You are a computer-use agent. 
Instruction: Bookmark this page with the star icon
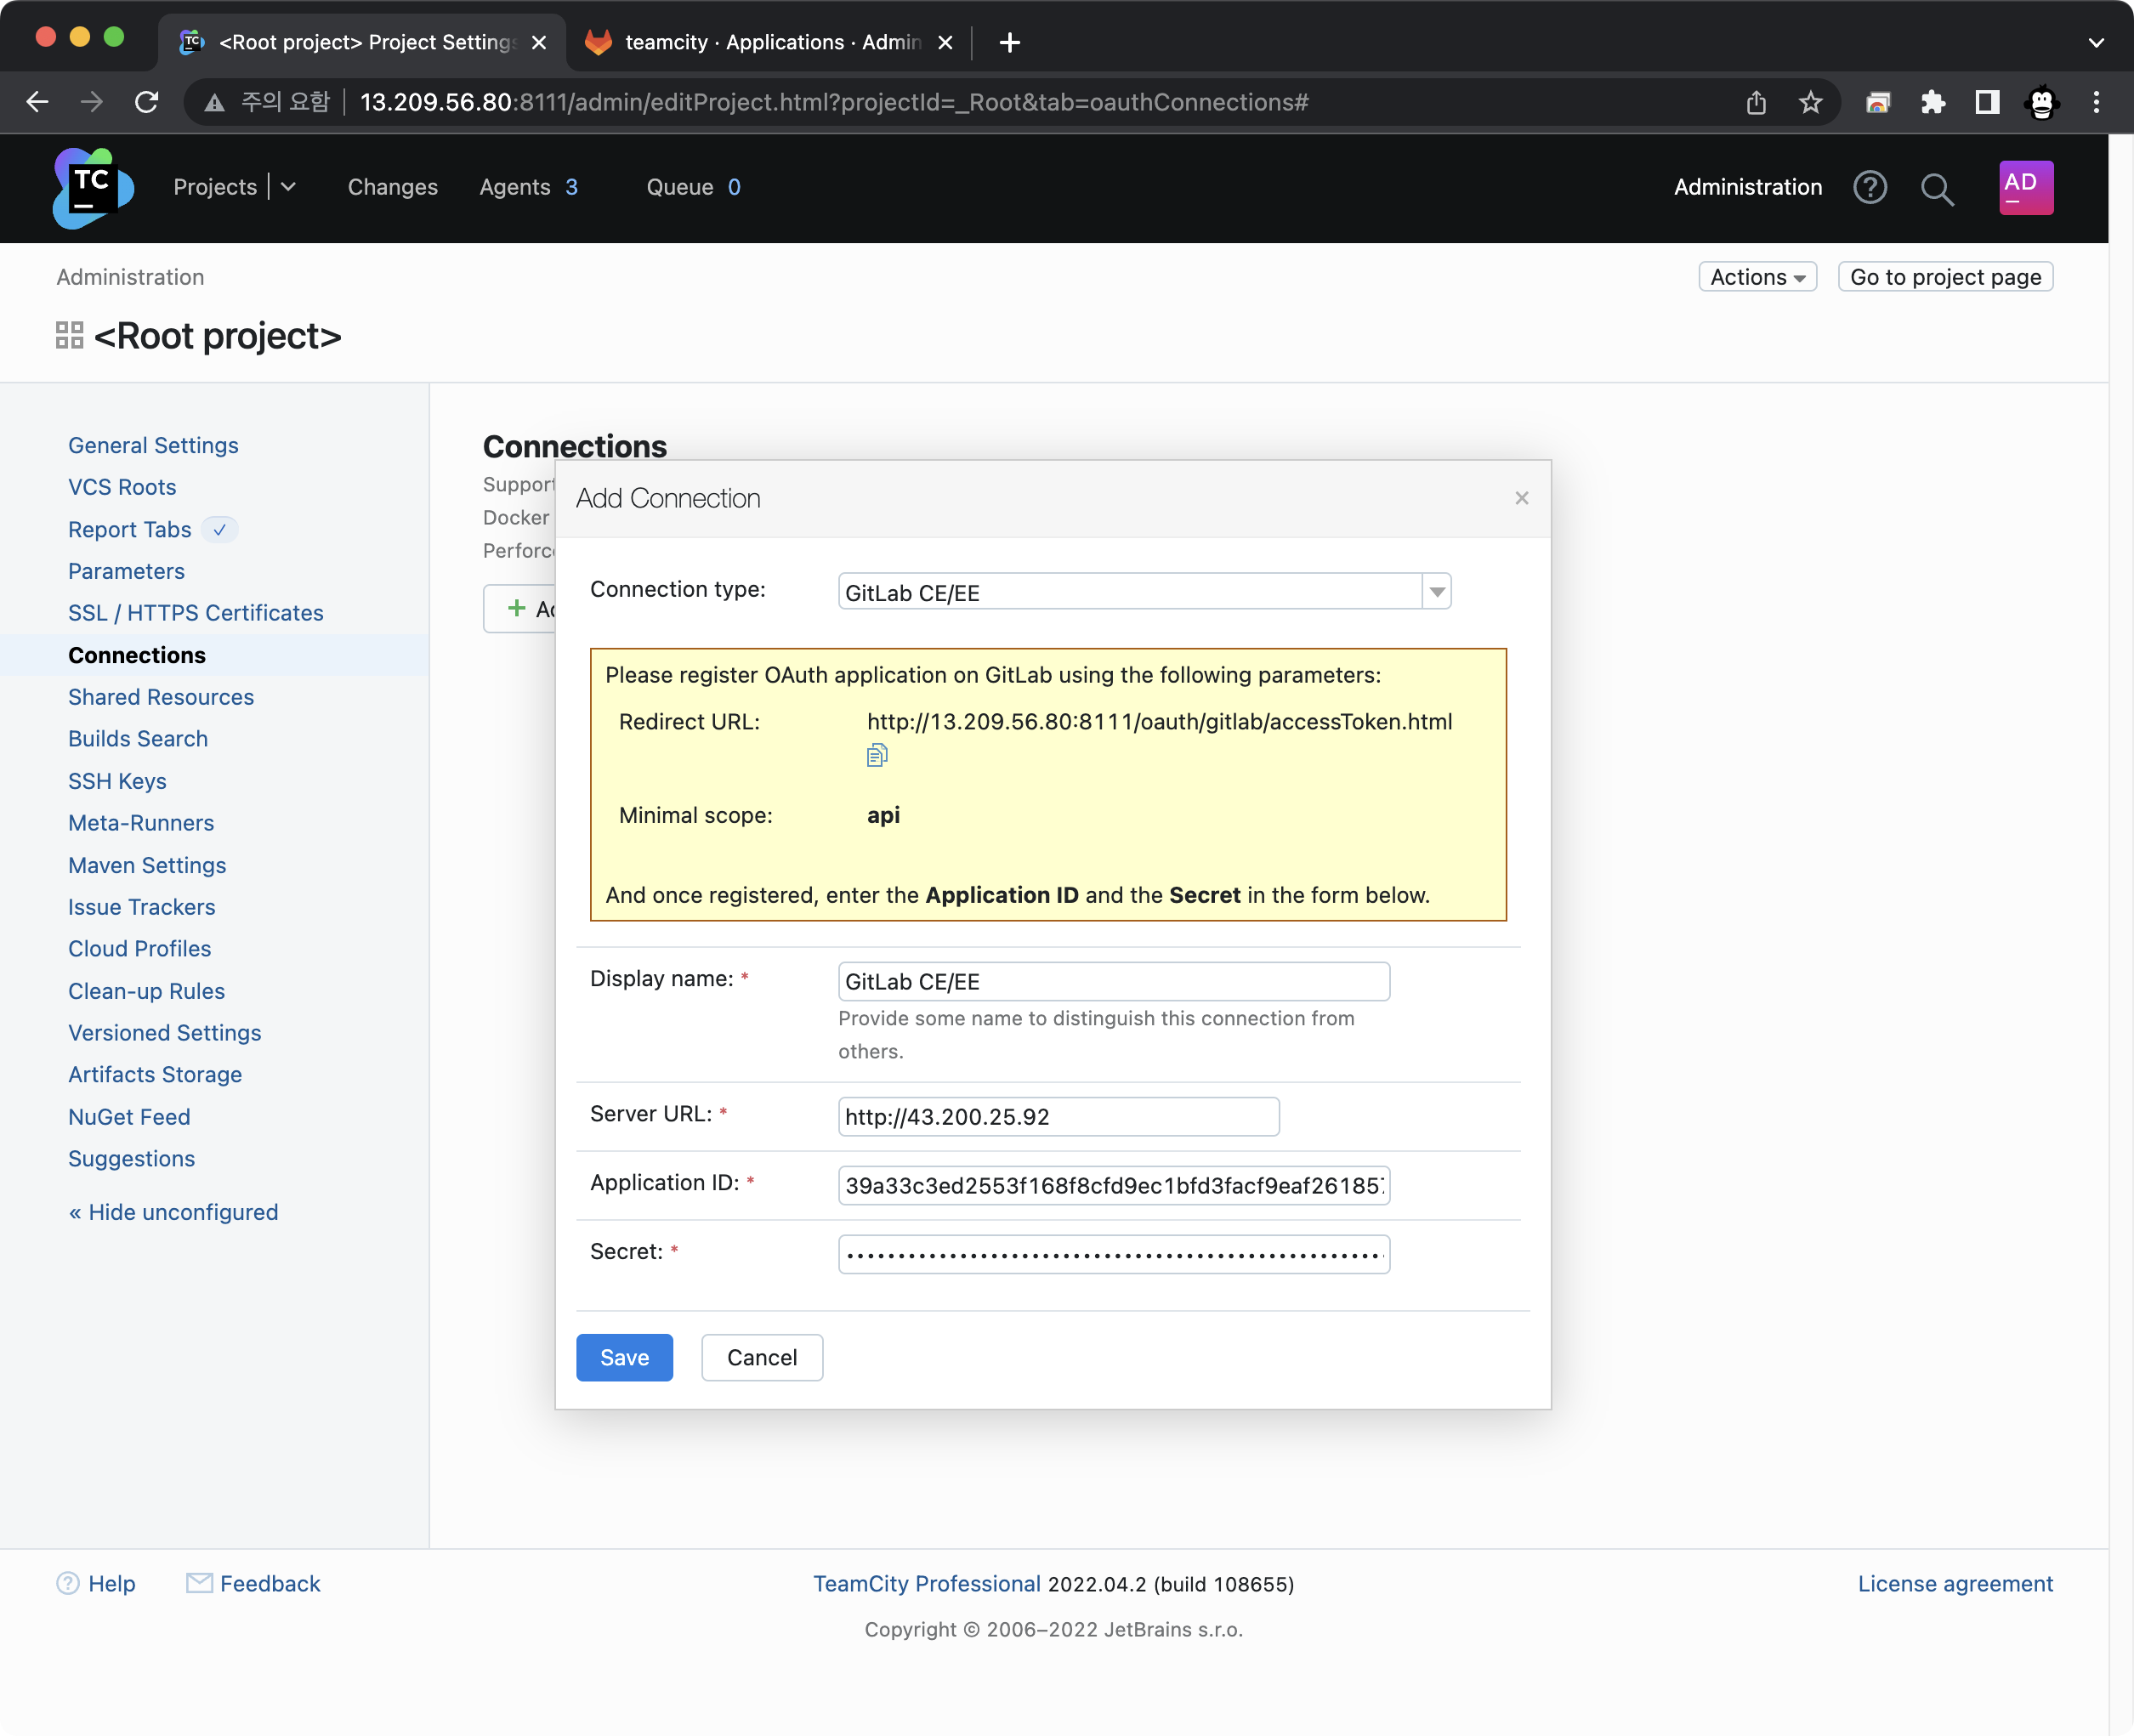(1810, 102)
